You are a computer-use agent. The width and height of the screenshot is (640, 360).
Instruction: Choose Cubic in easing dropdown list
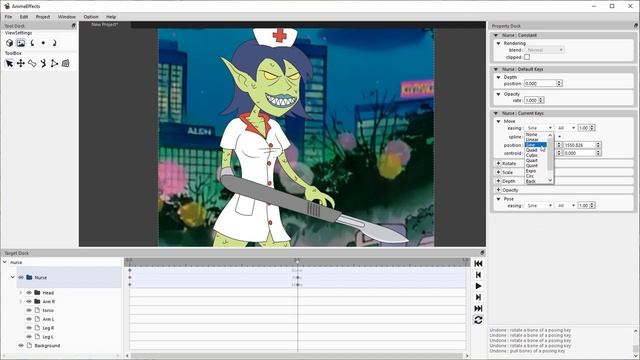pyautogui.click(x=536, y=156)
